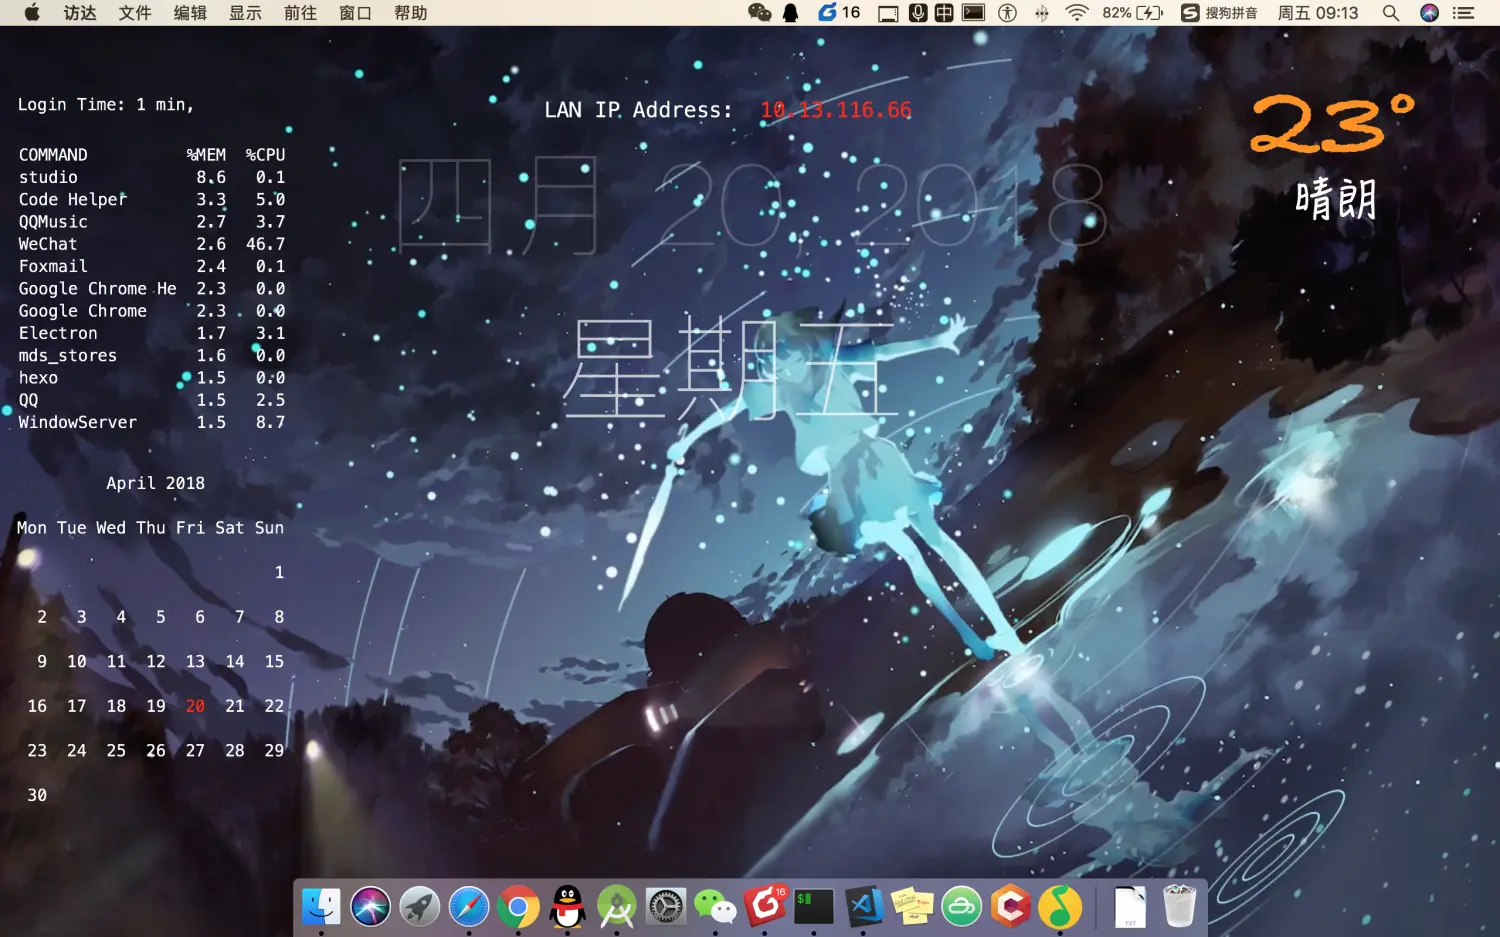Image resolution: width=1500 pixels, height=937 pixels.
Task: Open the 文件 menu
Action: (135, 13)
